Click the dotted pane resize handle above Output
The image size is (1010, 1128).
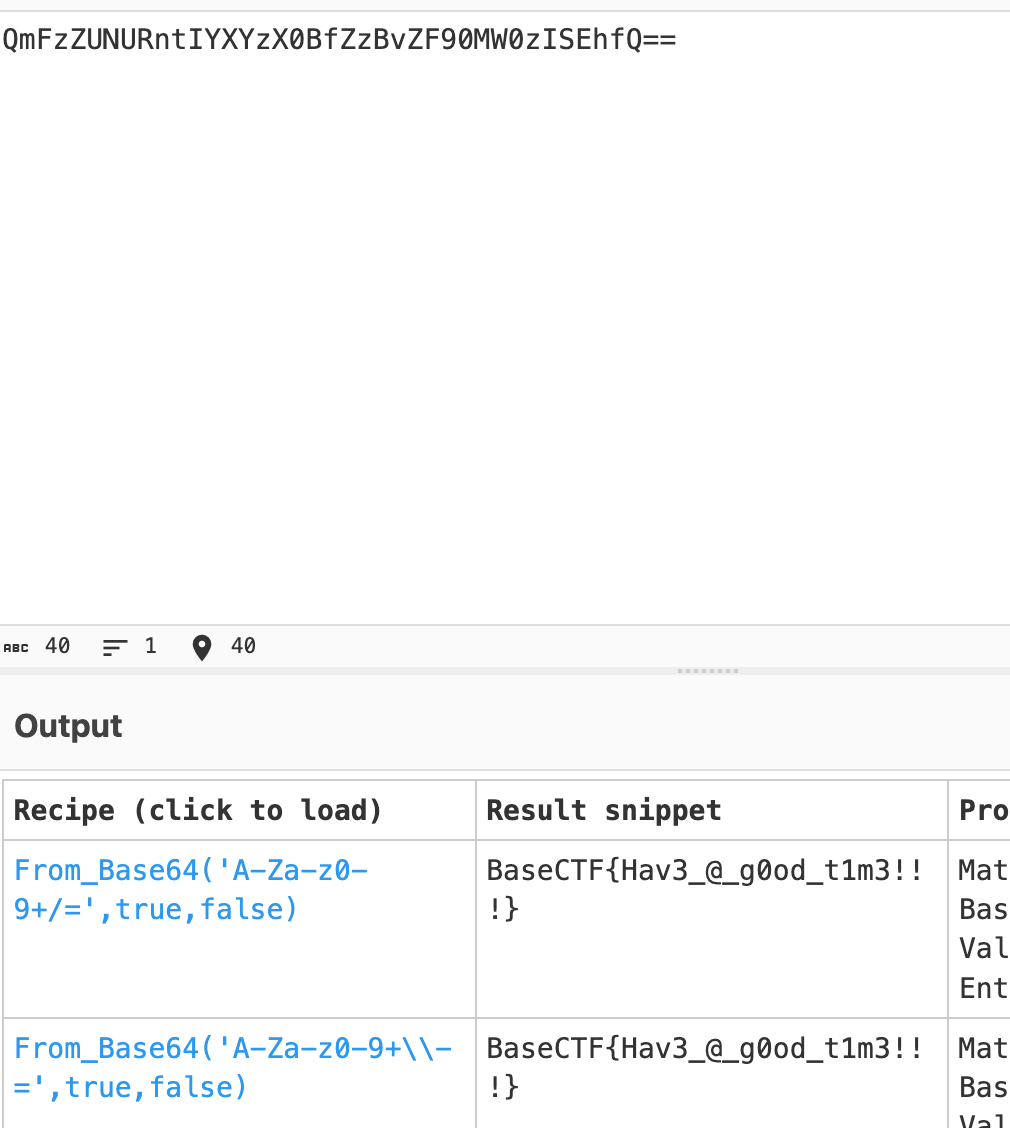coord(707,671)
